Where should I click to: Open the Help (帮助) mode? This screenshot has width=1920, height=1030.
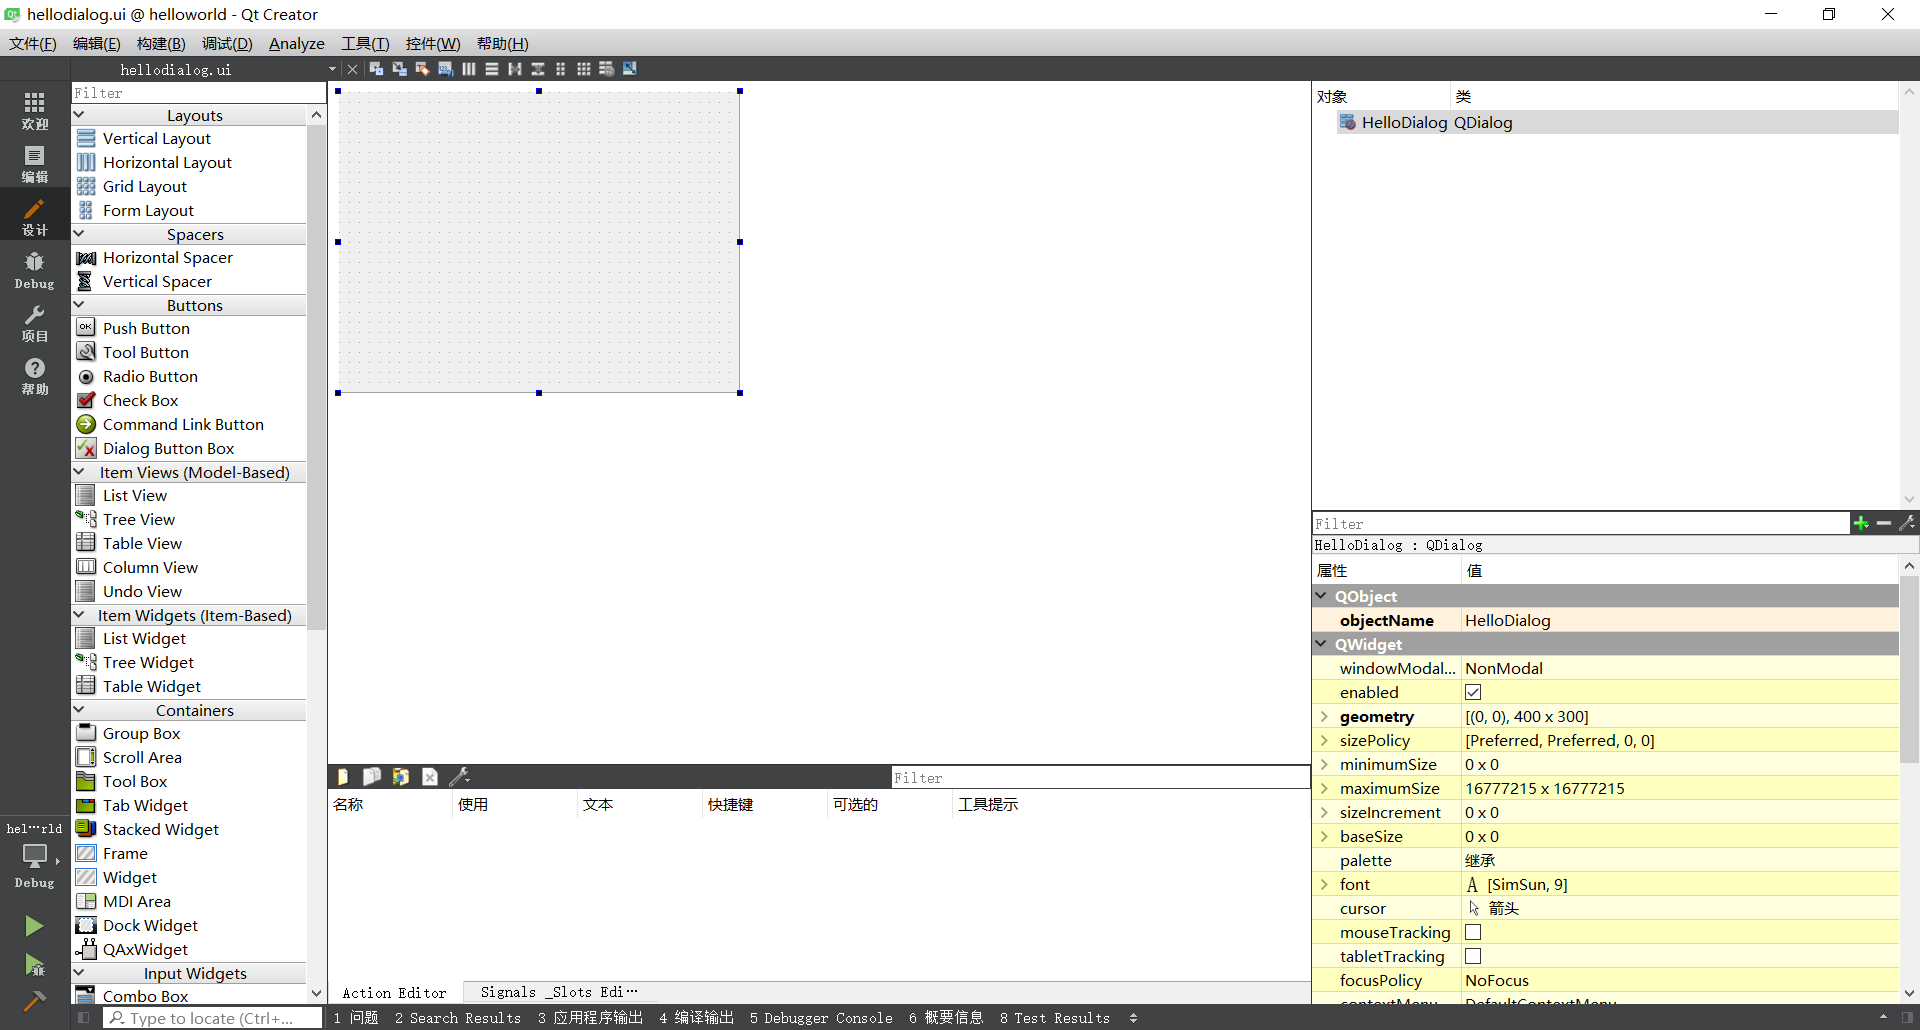point(35,376)
